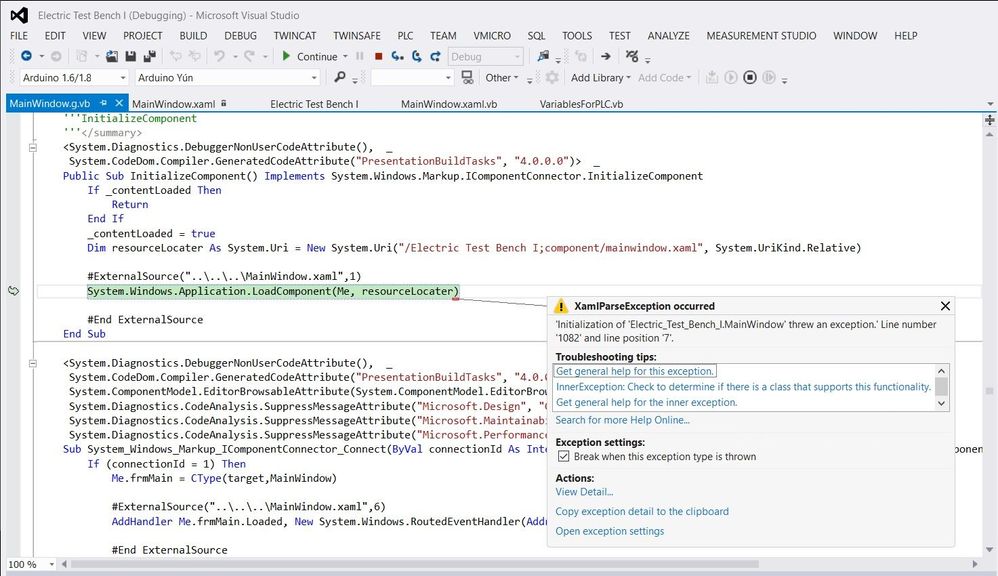The height and width of the screenshot is (576, 998).
Task: Click the Pause (Break All) icon
Action: click(360, 56)
